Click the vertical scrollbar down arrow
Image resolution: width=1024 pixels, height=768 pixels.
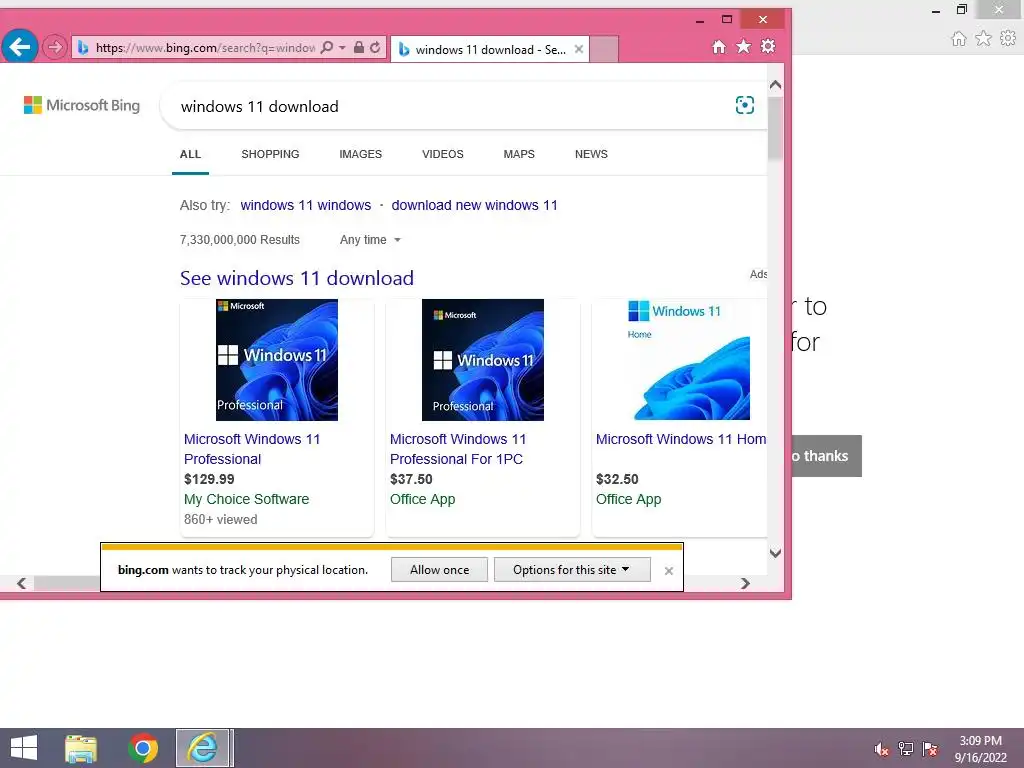click(775, 553)
